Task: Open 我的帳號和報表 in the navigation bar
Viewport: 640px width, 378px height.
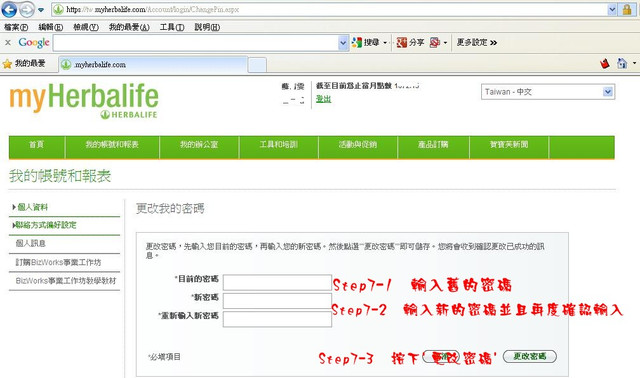Action: pyautogui.click(x=112, y=145)
